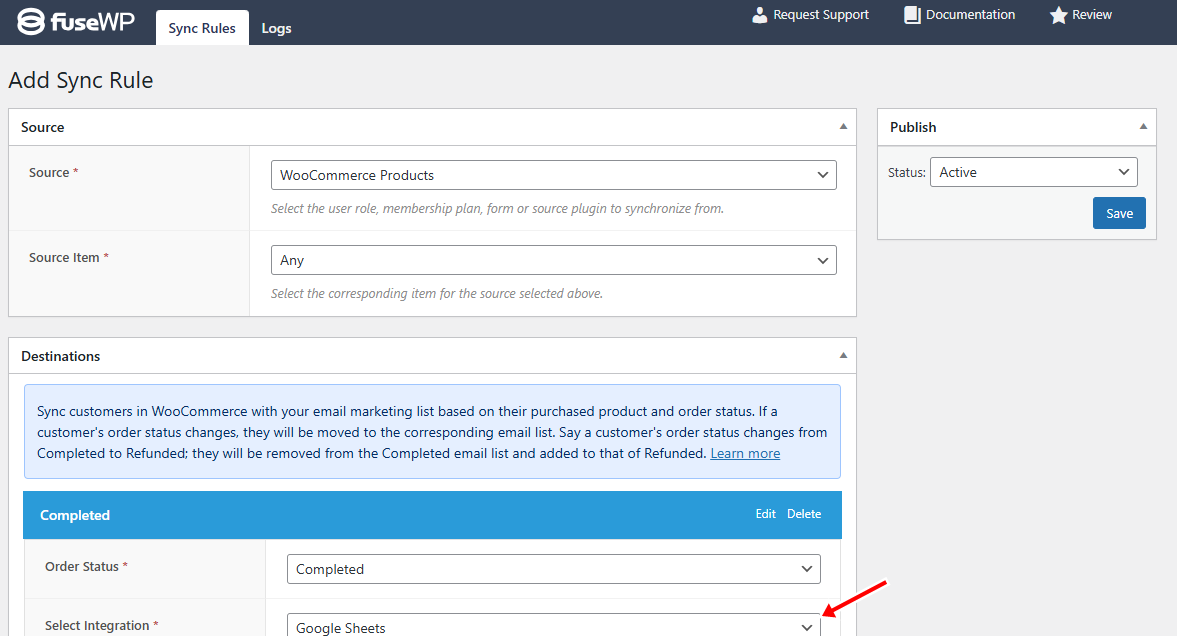Click the 'Select the corresponding item' help text
Image resolution: width=1177 pixels, height=636 pixels.
point(437,294)
